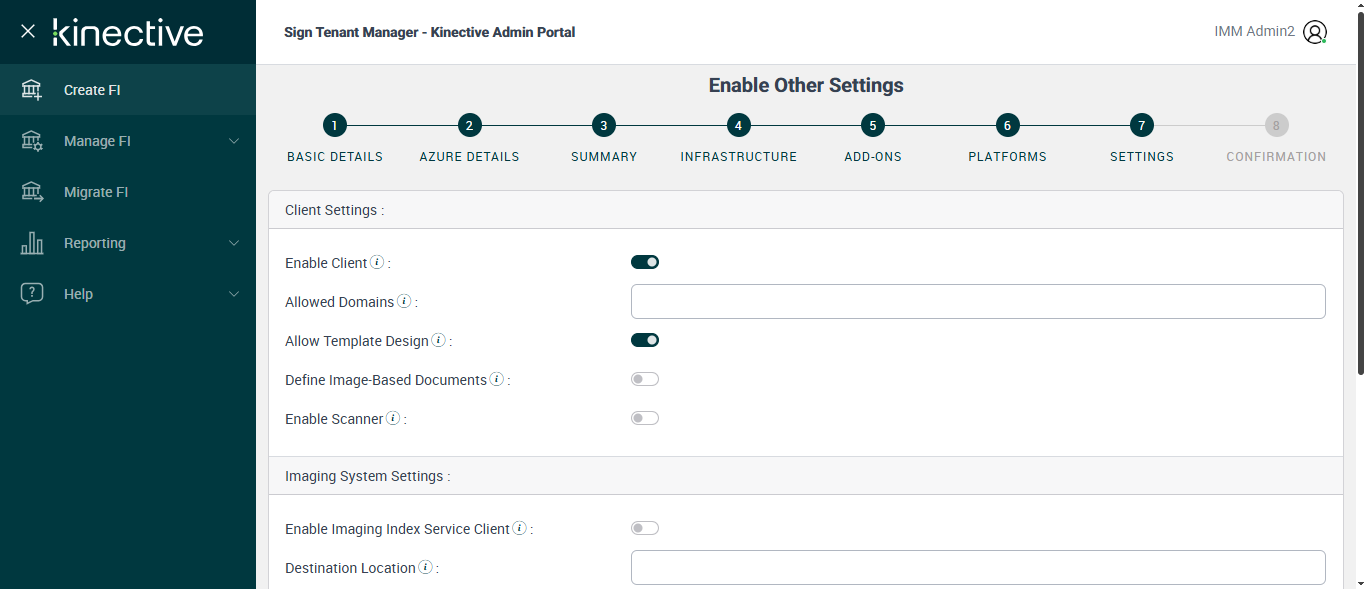Click the Kinective logo
This screenshot has height=589, width=1366.
click(128, 32)
